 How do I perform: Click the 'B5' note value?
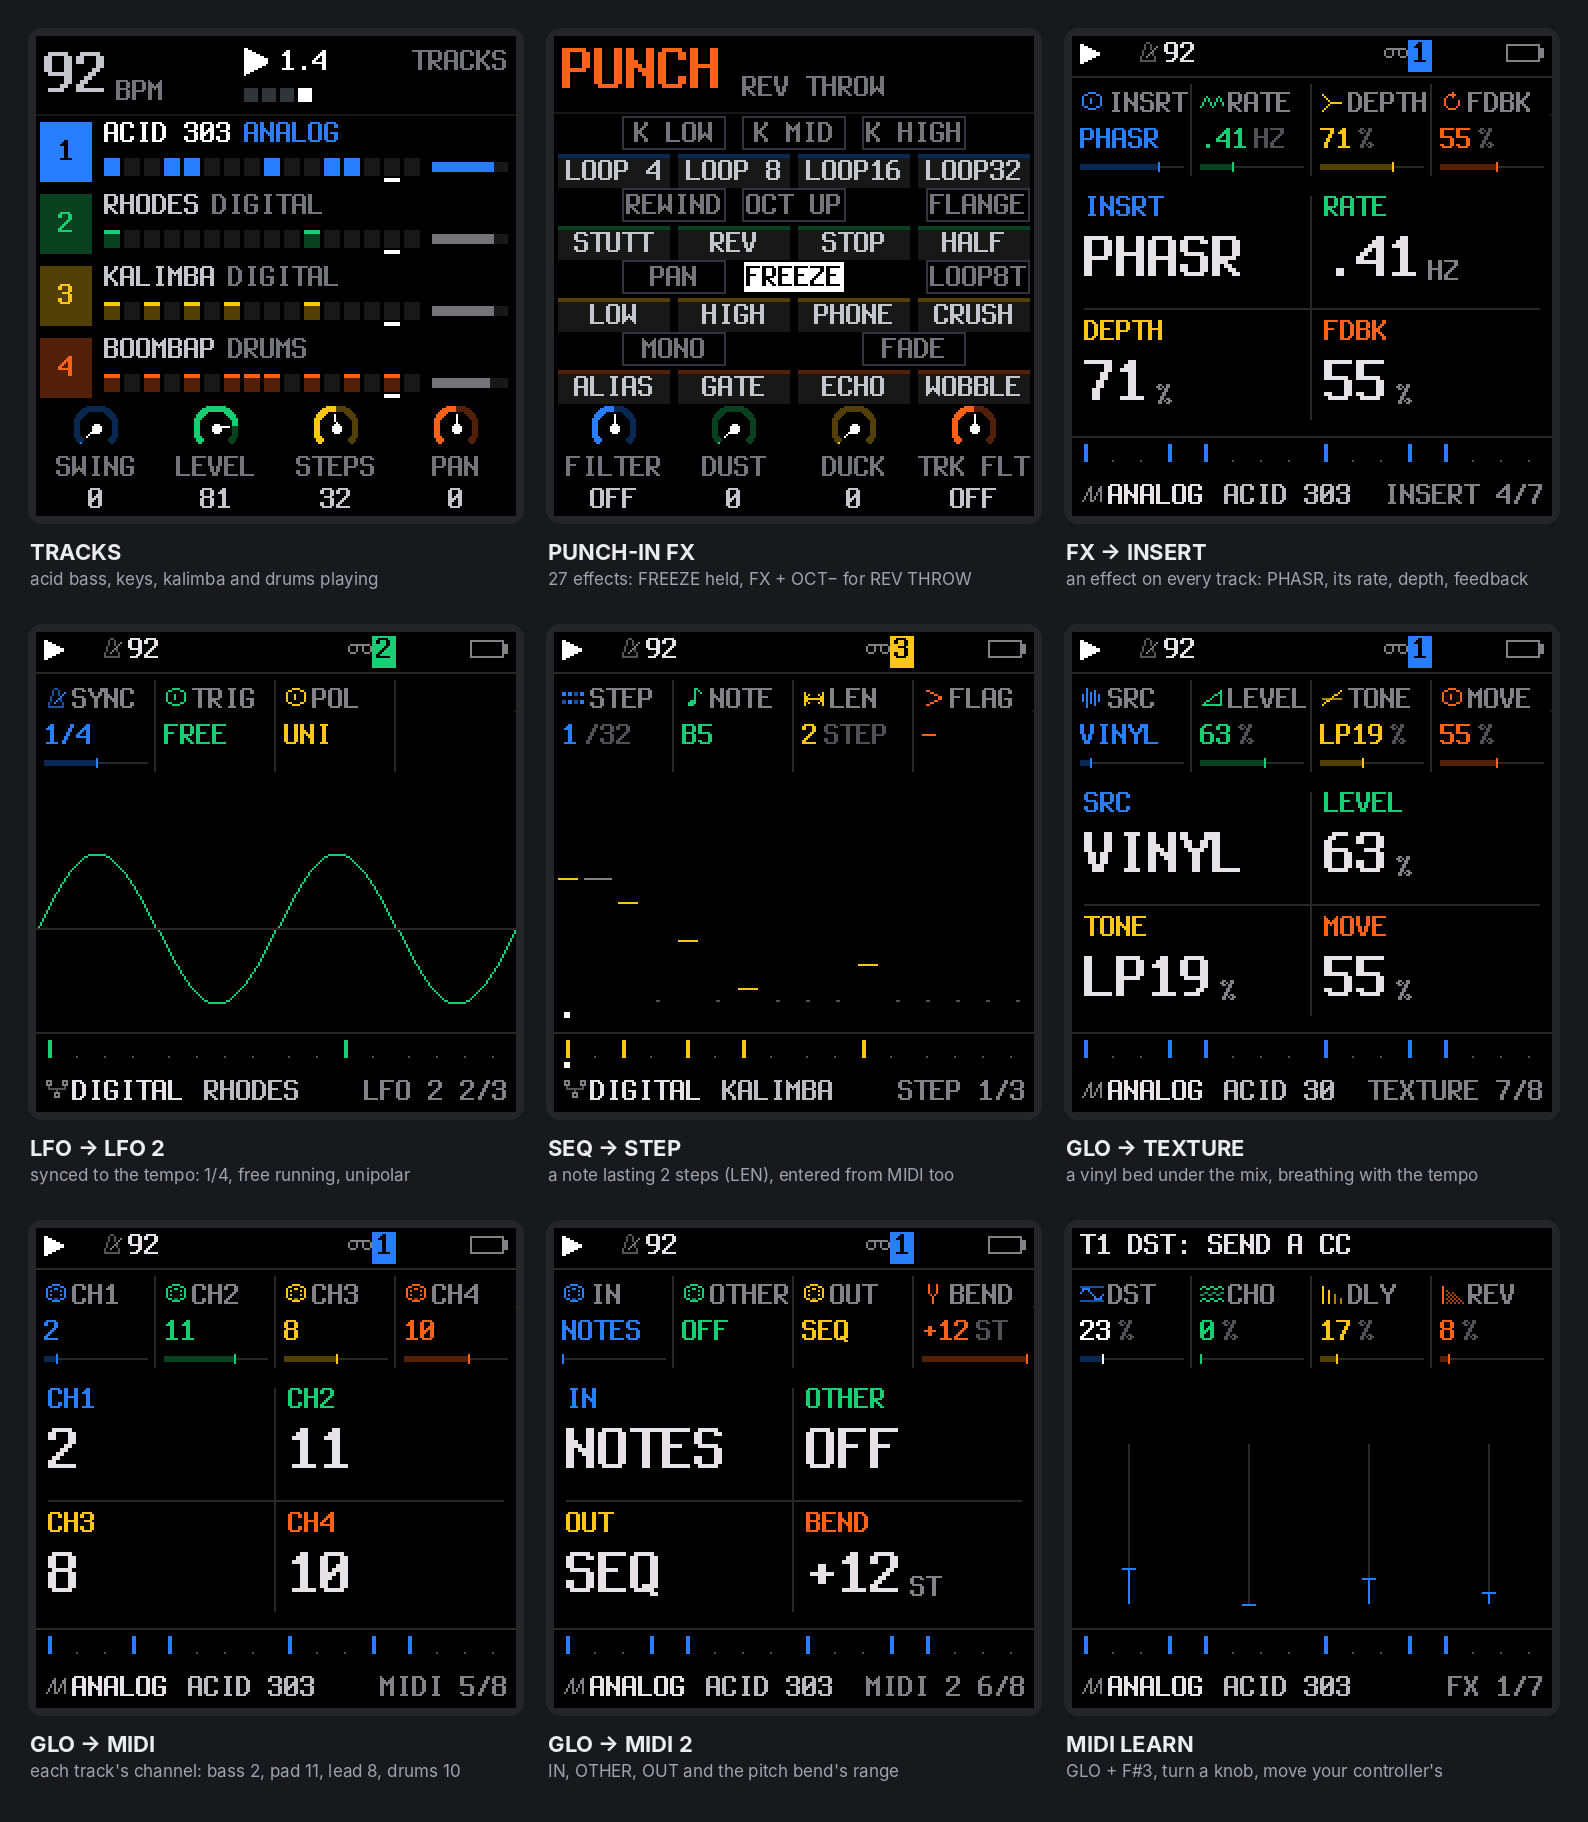(x=697, y=734)
